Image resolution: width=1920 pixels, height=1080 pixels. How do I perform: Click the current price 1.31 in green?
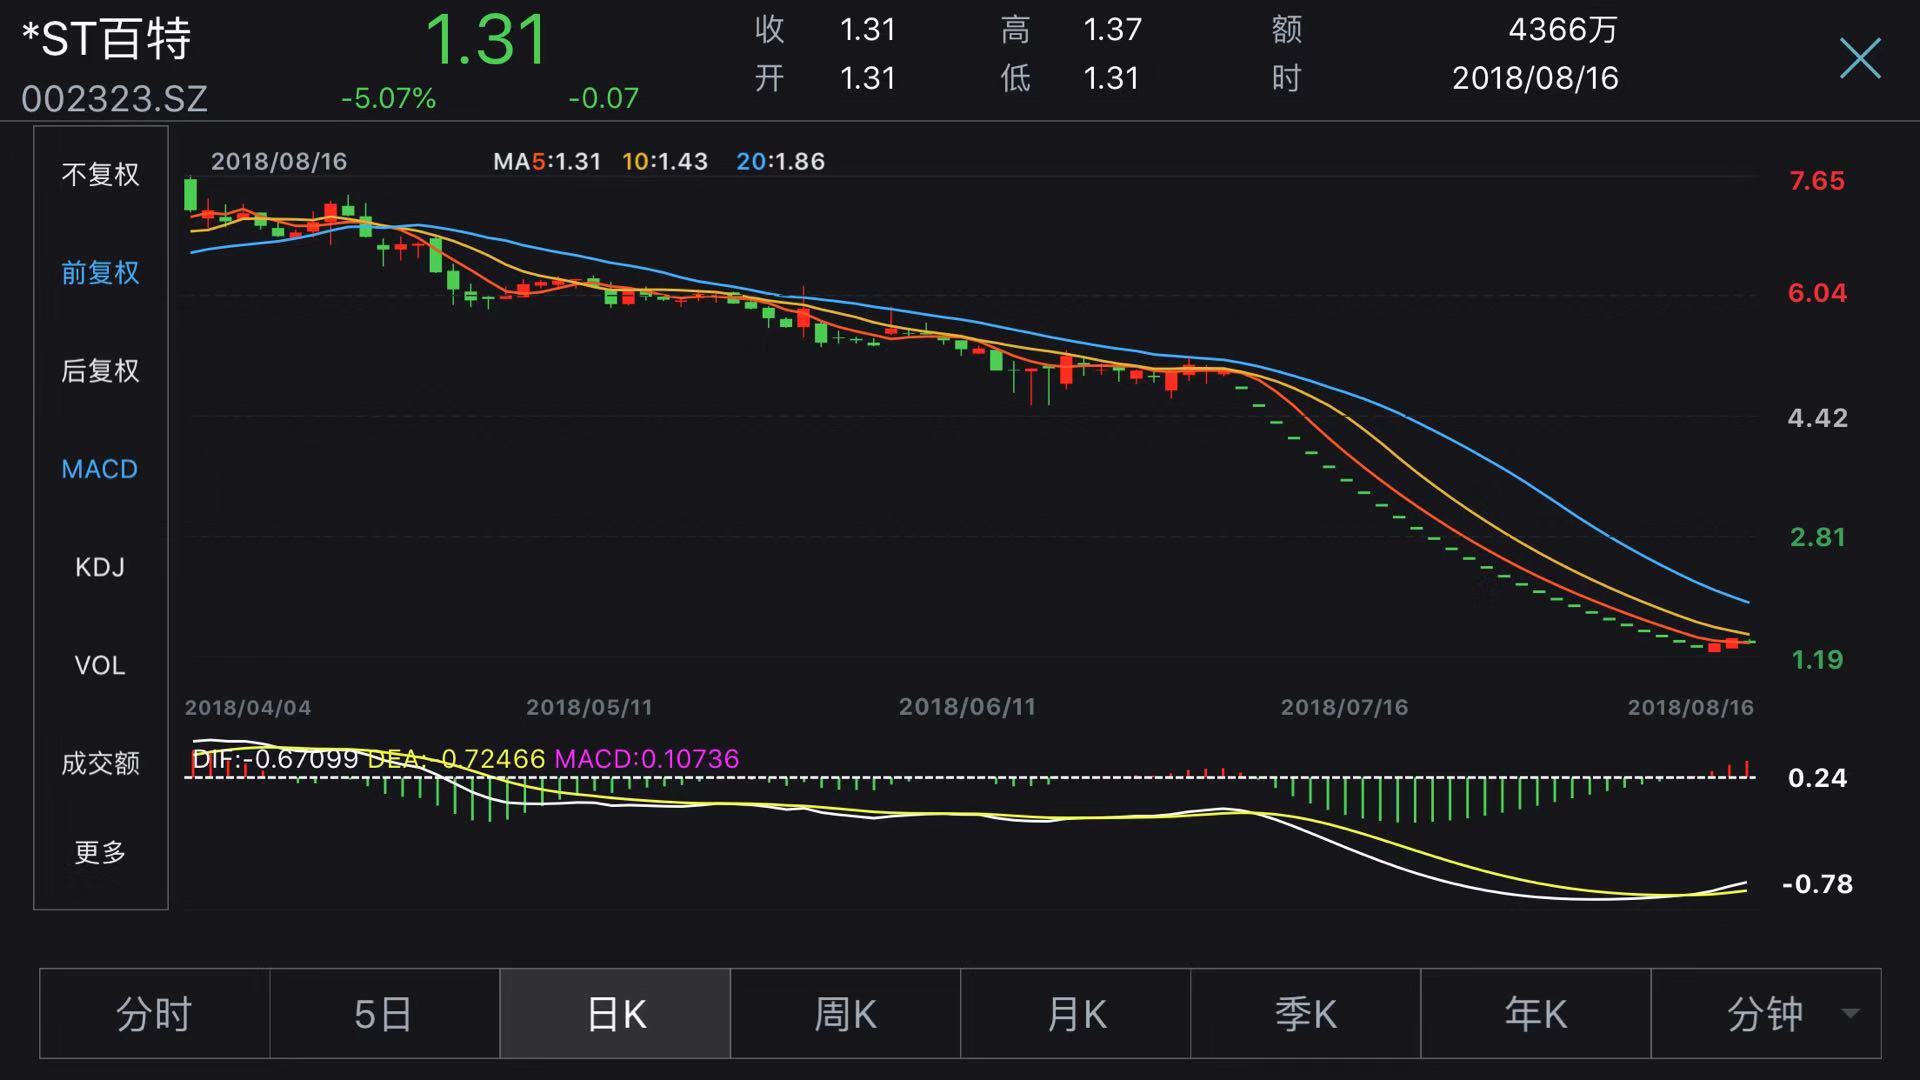point(487,40)
